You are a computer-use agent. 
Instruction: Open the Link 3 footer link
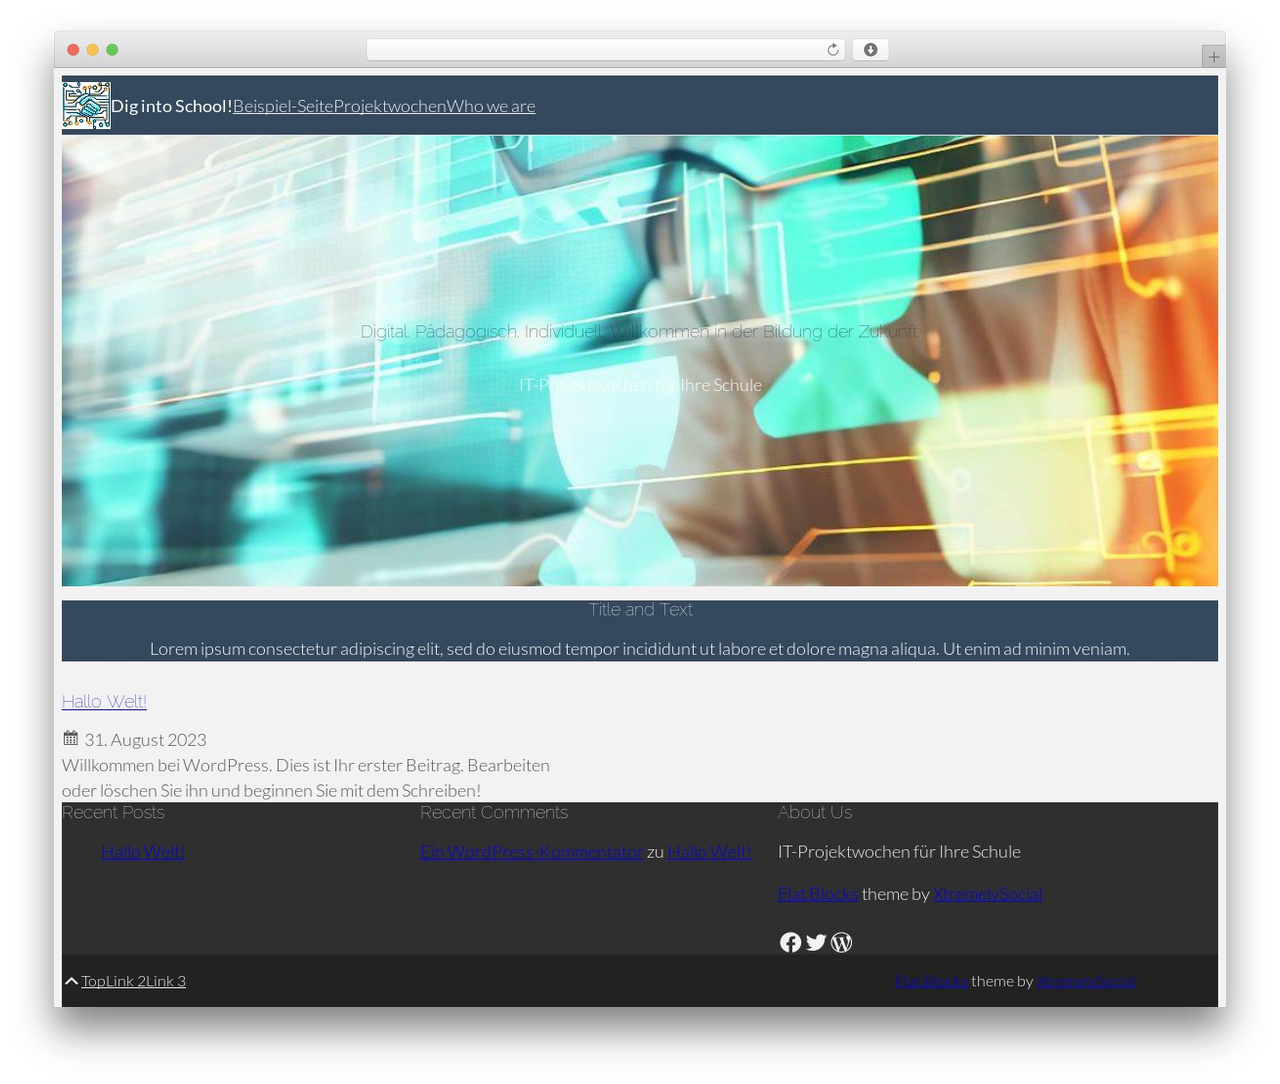[x=166, y=981]
